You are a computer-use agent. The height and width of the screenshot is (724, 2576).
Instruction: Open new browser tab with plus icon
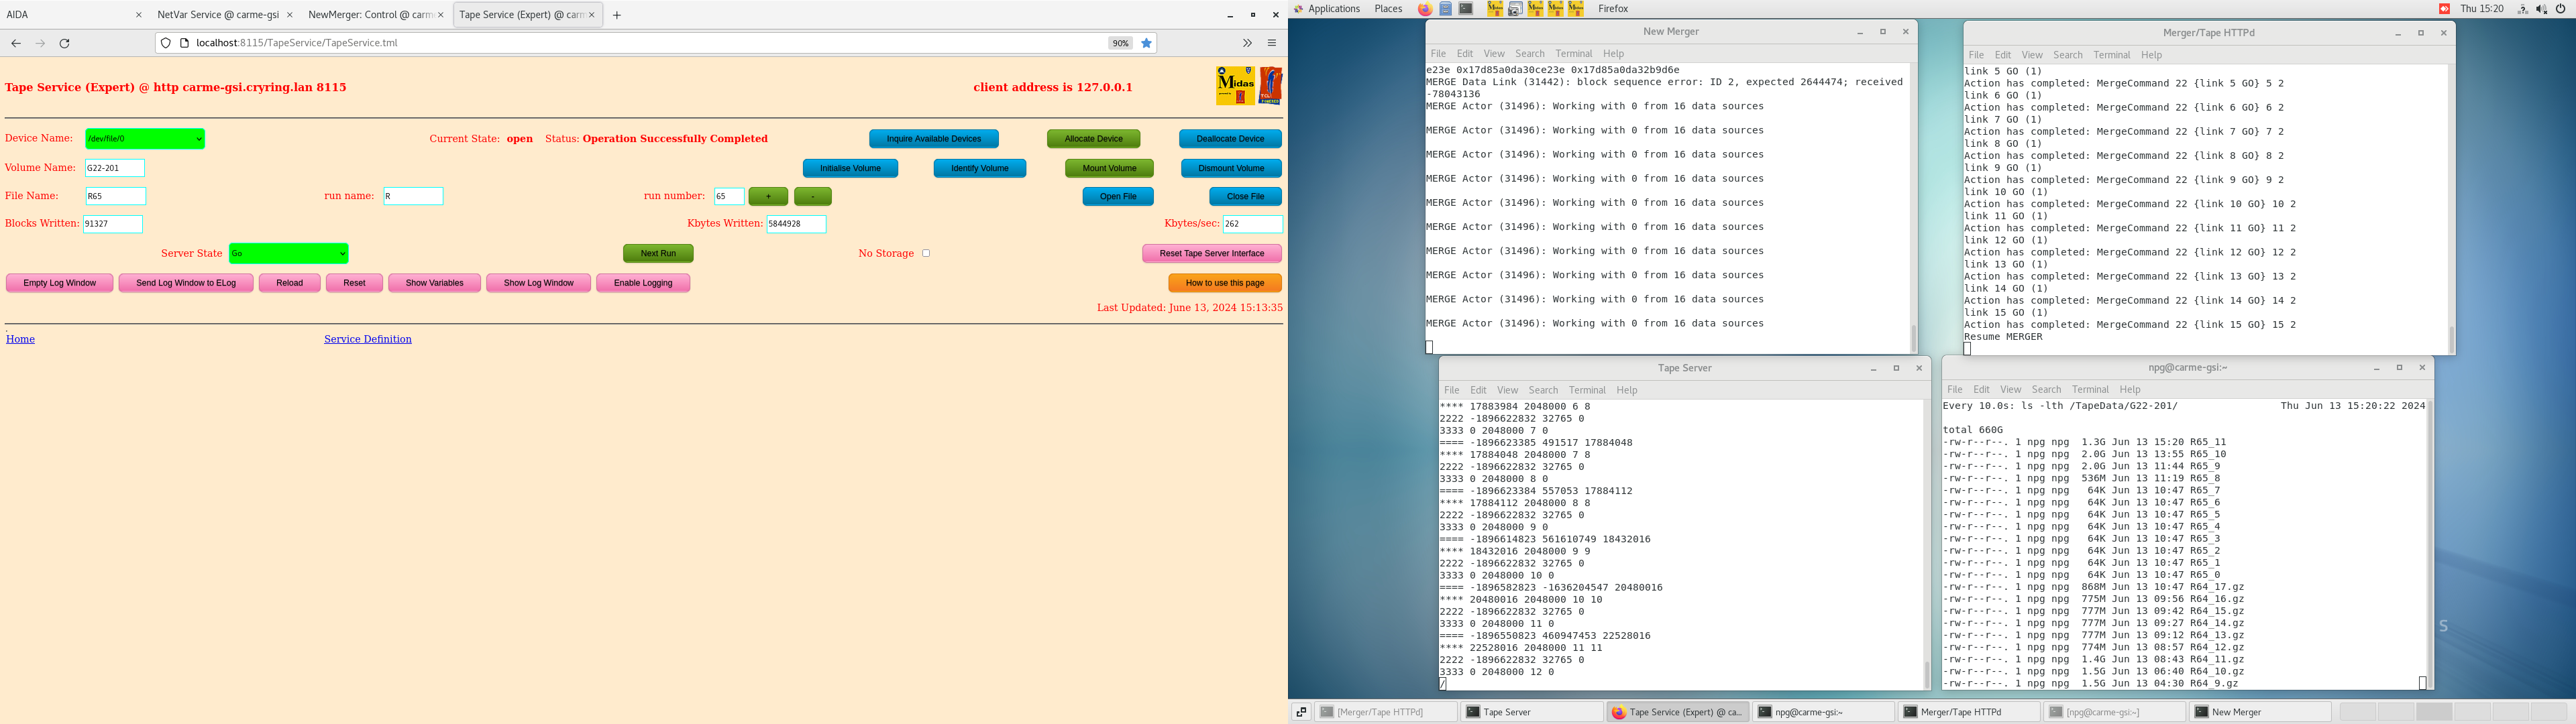(x=617, y=15)
